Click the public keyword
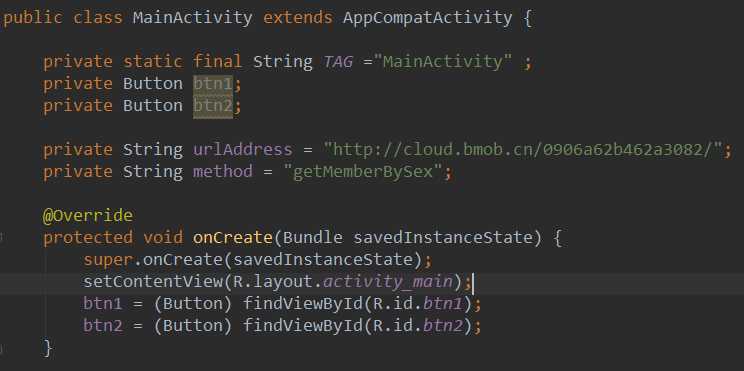This screenshot has width=744, height=371. pos(33,19)
